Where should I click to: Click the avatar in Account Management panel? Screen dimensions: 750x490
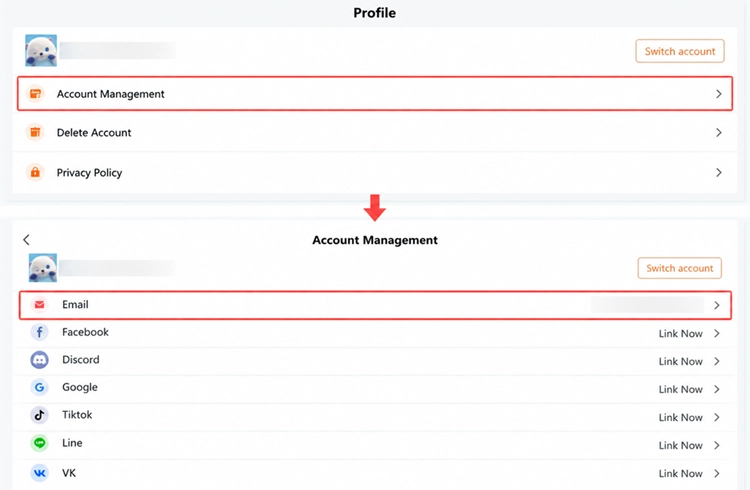(43, 268)
